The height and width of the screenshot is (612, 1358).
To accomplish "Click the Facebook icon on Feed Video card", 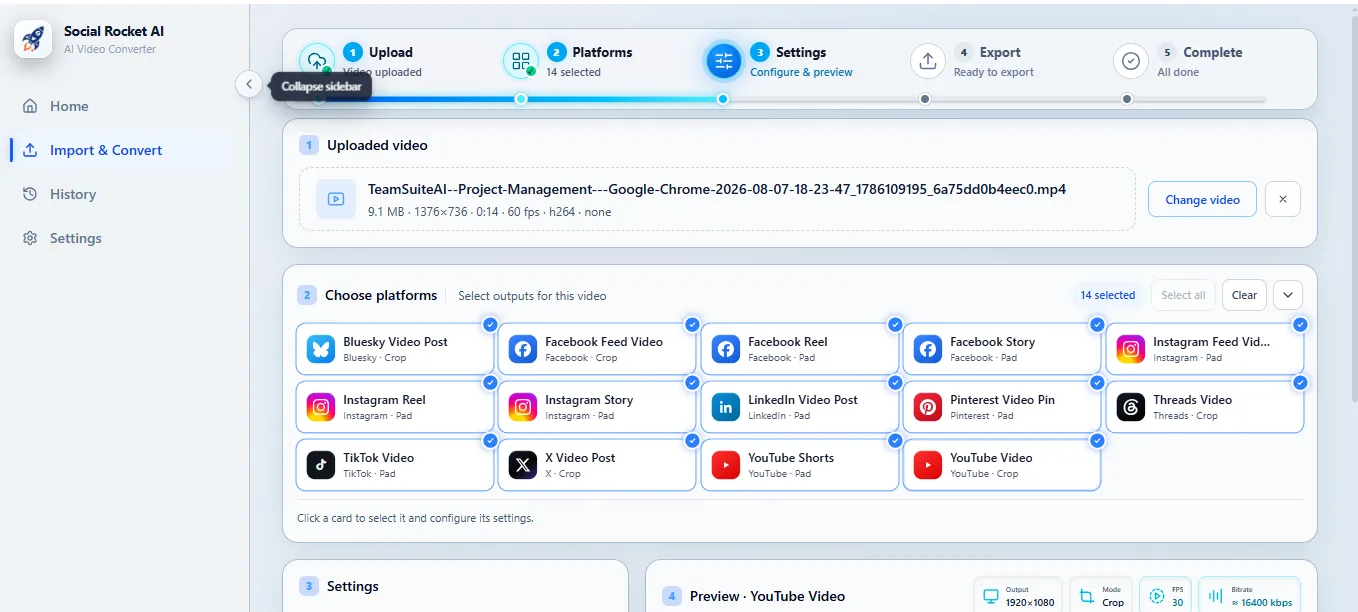I will [x=523, y=349].
